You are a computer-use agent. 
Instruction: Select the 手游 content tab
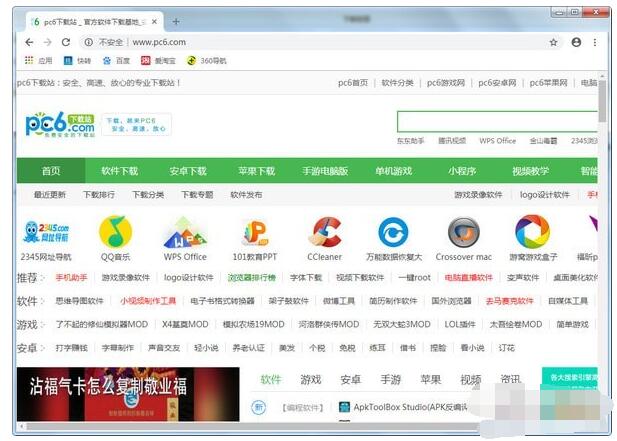coord(391,379)
